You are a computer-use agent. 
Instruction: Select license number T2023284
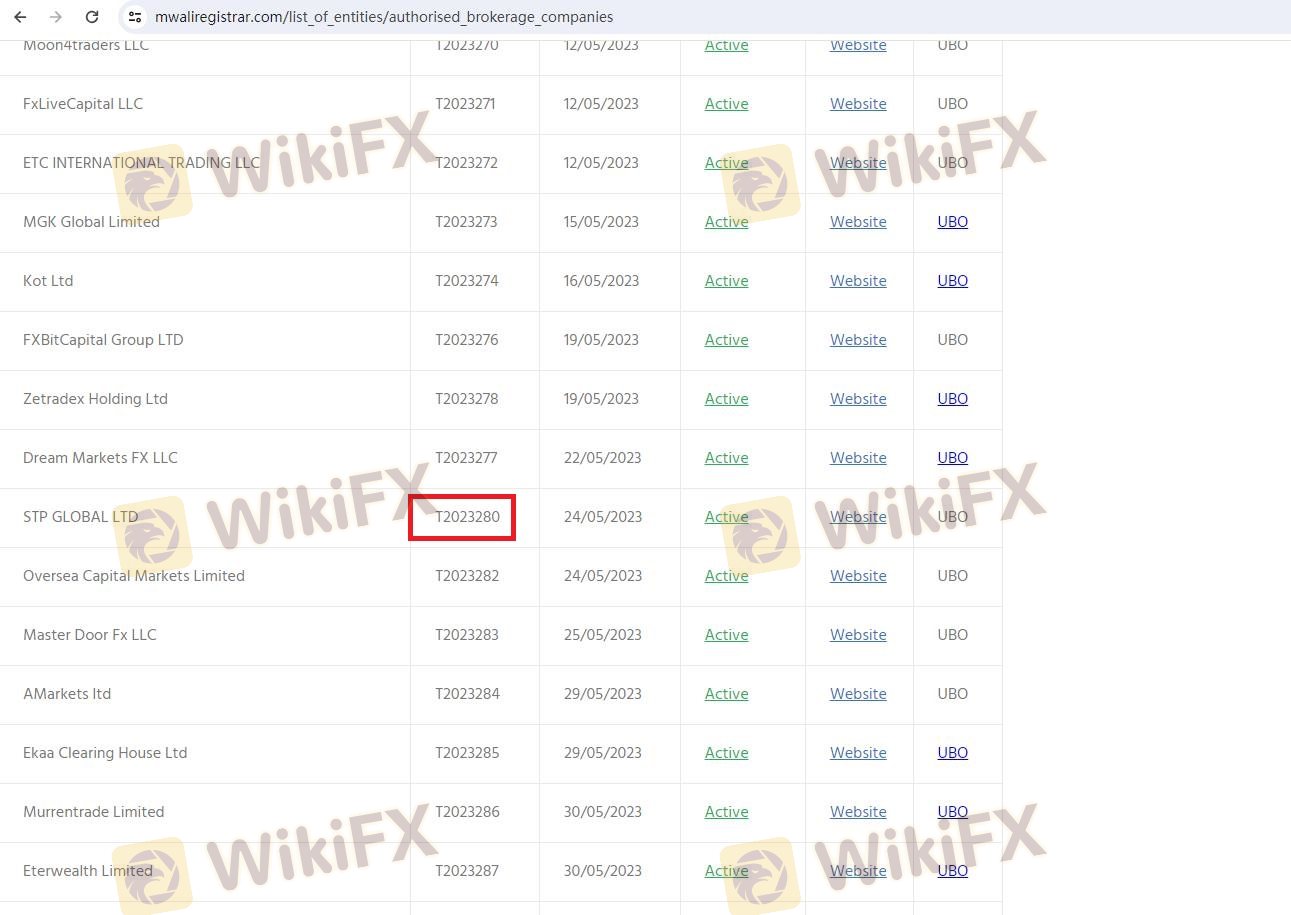(x=467, y=694)
